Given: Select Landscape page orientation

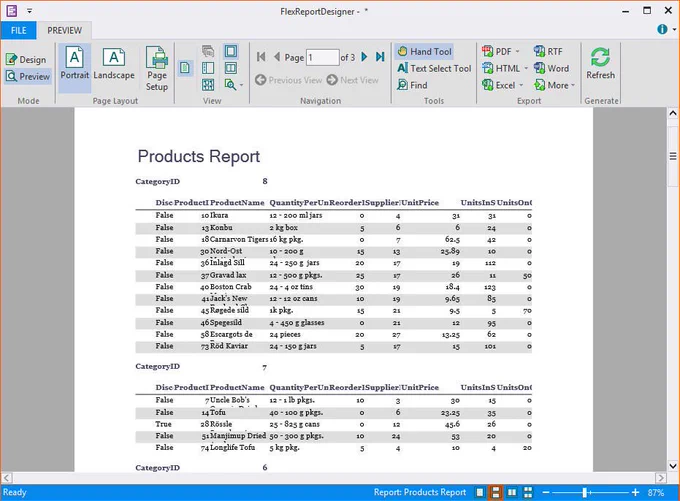Looking at the screenshot, I should click(114, 64).
